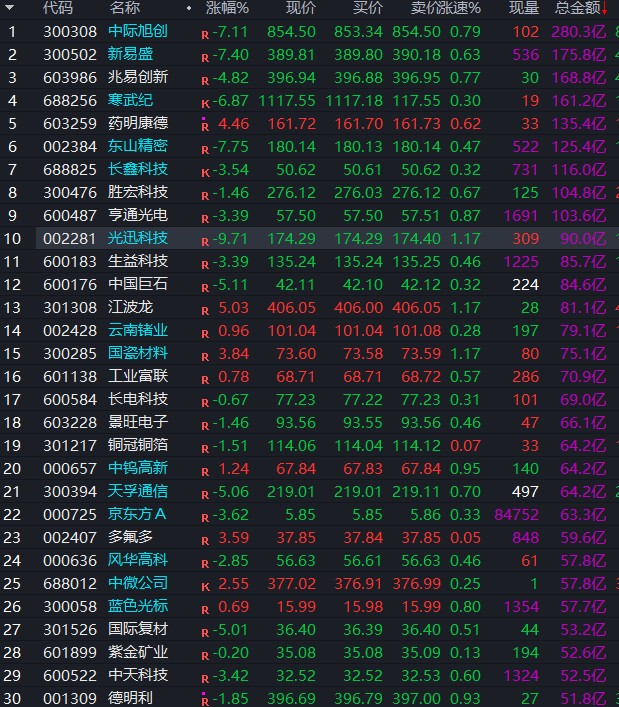Click stock code 688256

click(x=70, y=101)
